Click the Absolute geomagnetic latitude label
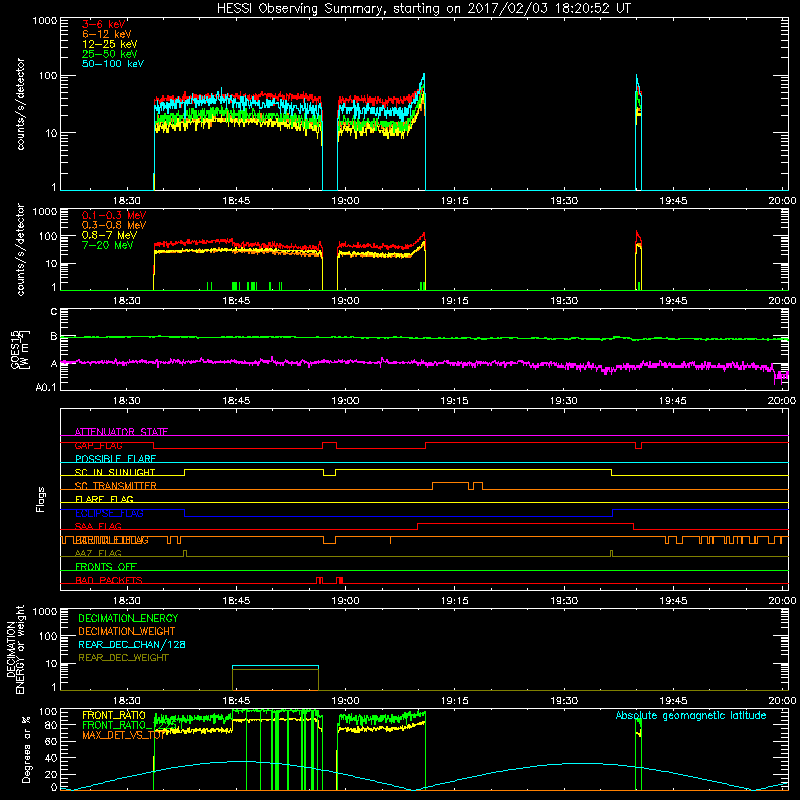The width and height of the screenshot is (800, 800). point(691,715)
